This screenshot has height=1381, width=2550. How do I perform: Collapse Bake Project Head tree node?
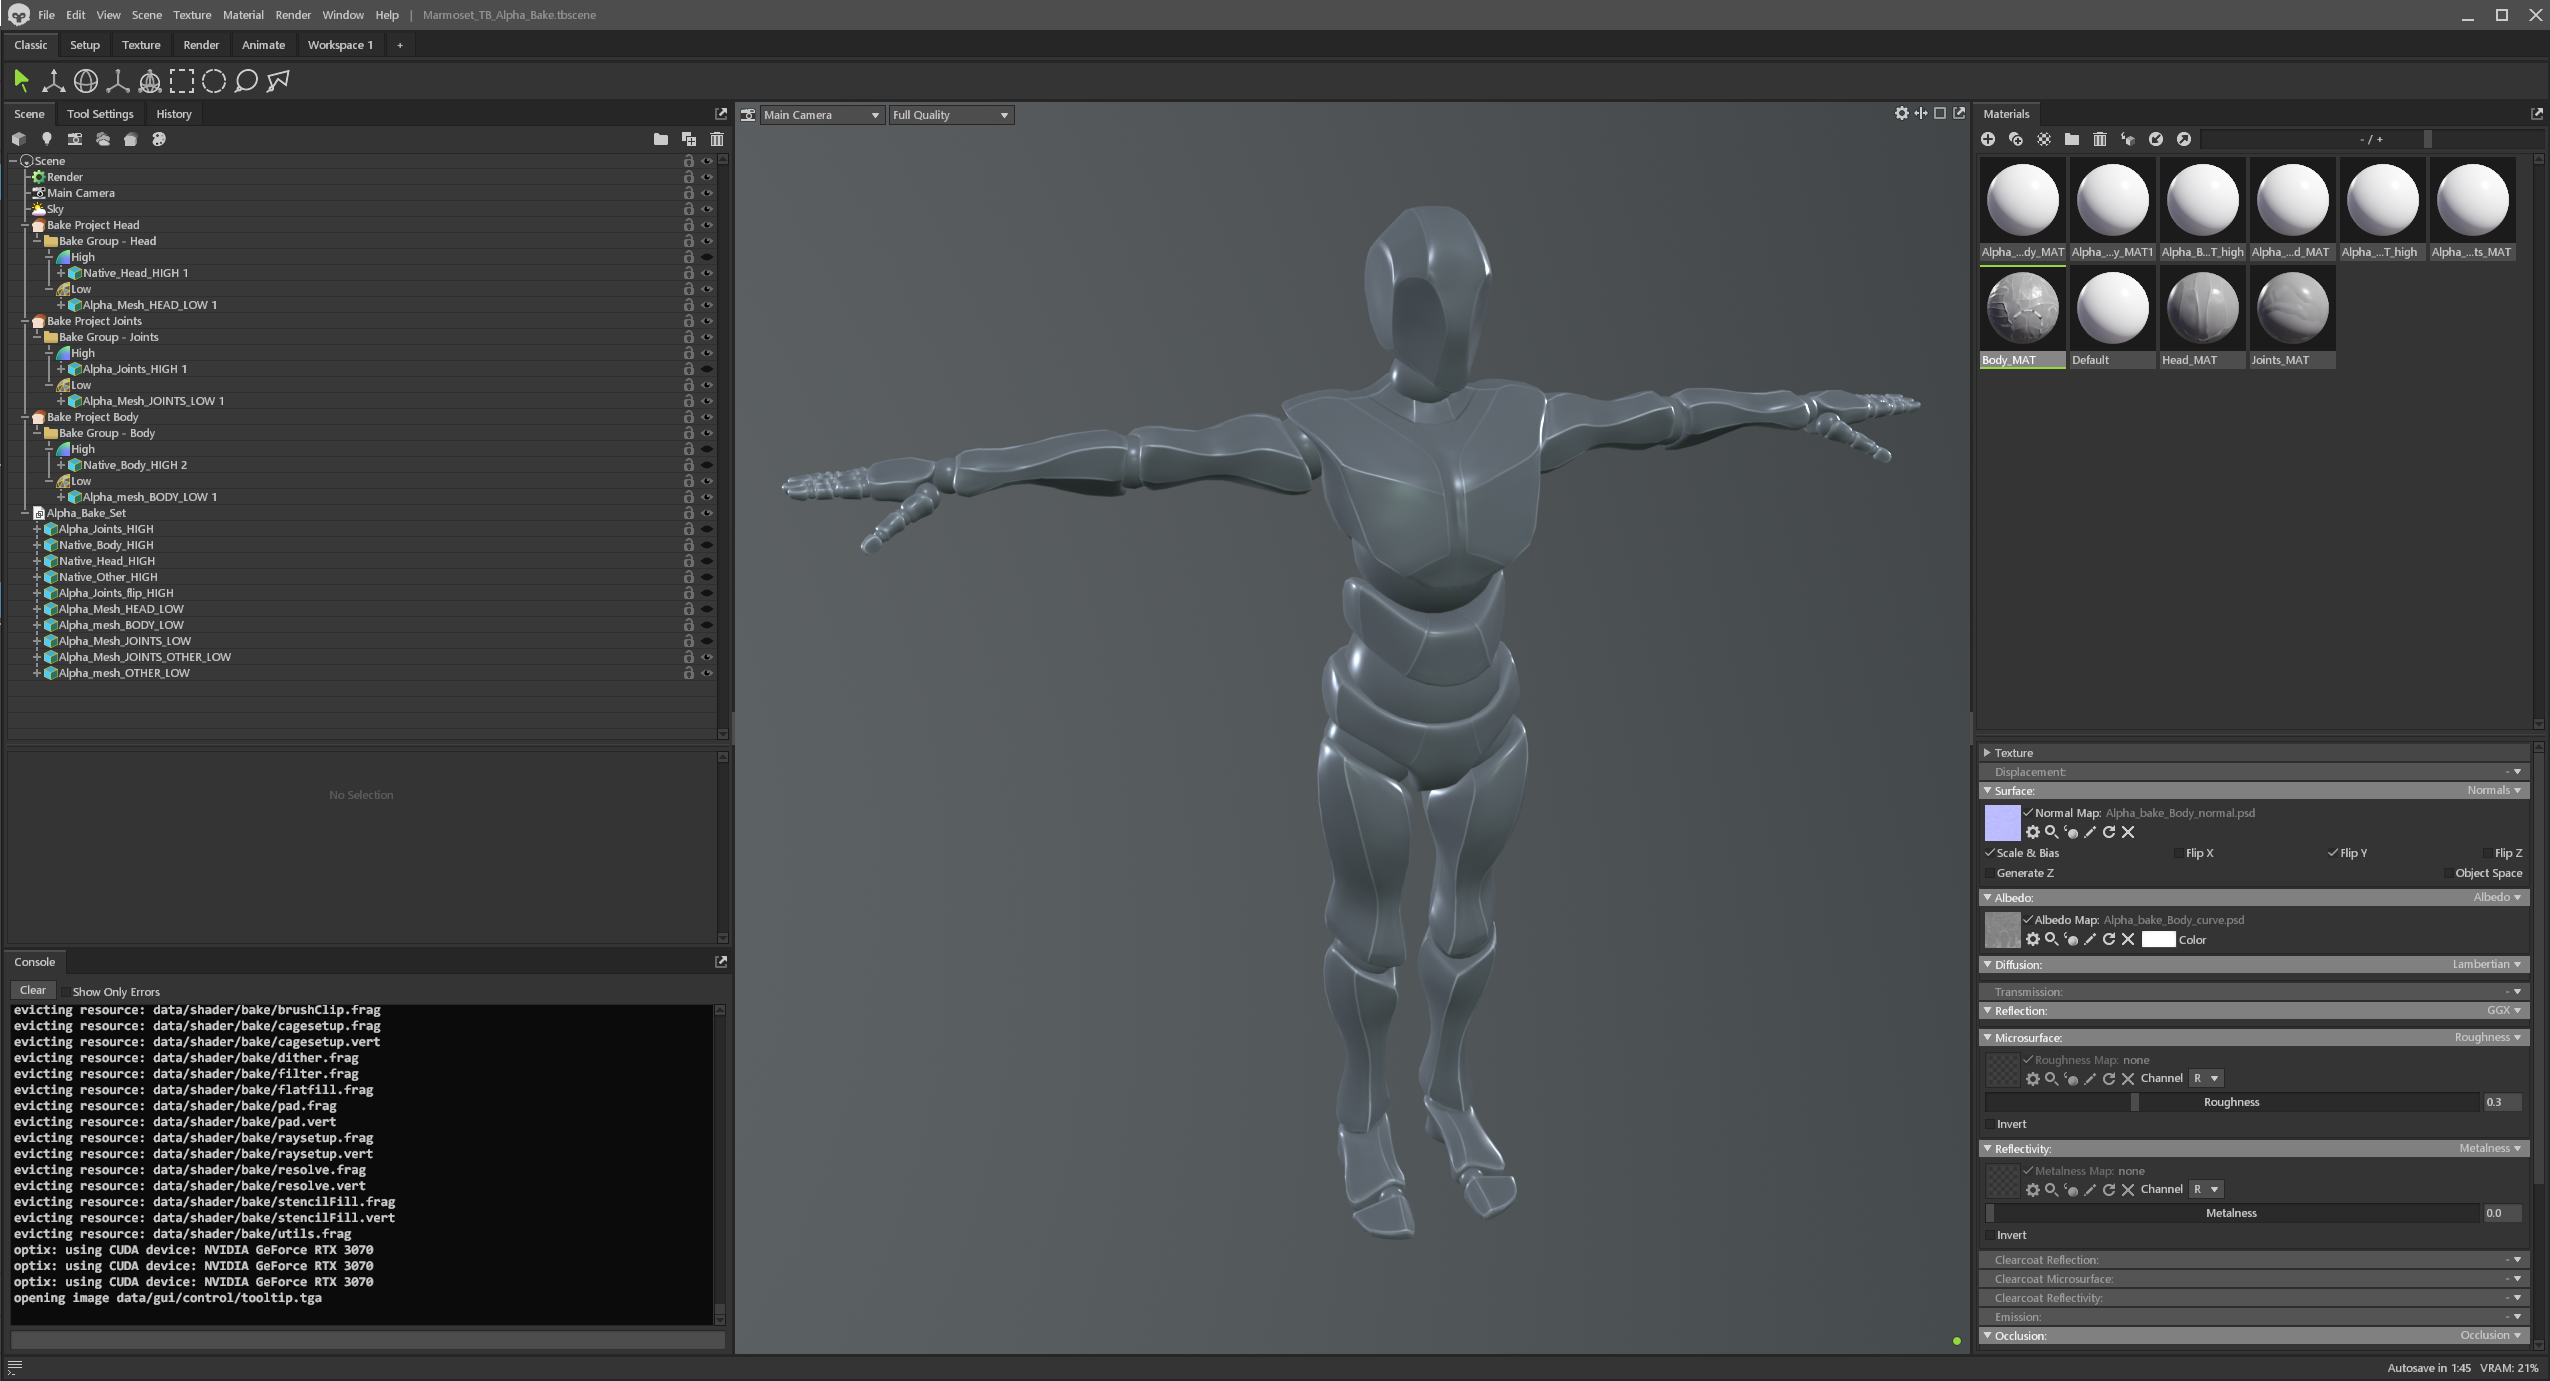click(25, 225)
